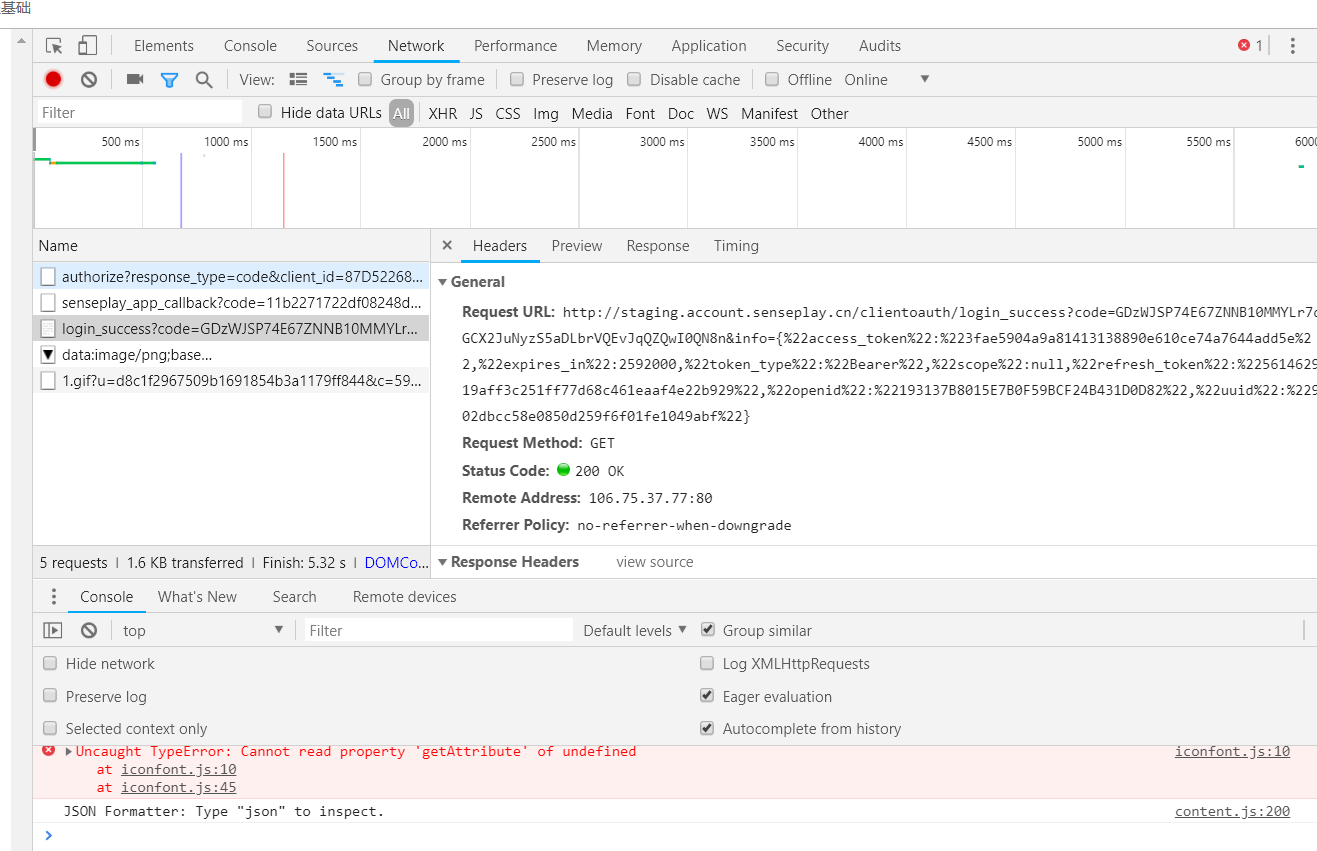Show request overview waterfall view icon
Screen dimensions: 1317x851
point(333,79)
